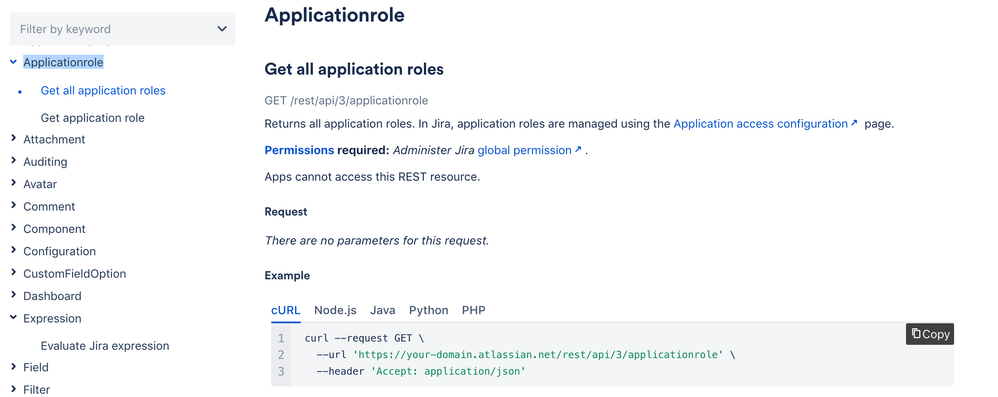The width and height of the screenshot is (998, 397).
Task: Open Application access configuration link
Action: tap(766, 124)
